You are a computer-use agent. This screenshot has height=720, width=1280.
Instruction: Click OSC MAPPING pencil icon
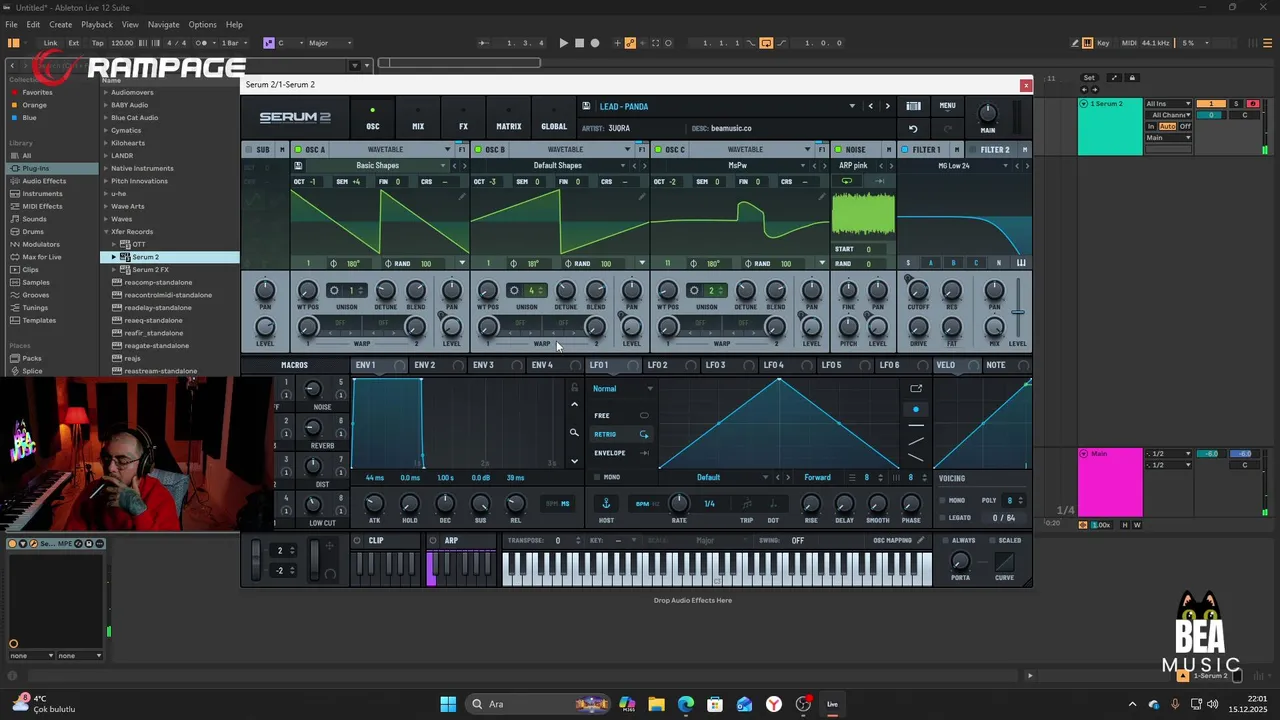[921, 540]
